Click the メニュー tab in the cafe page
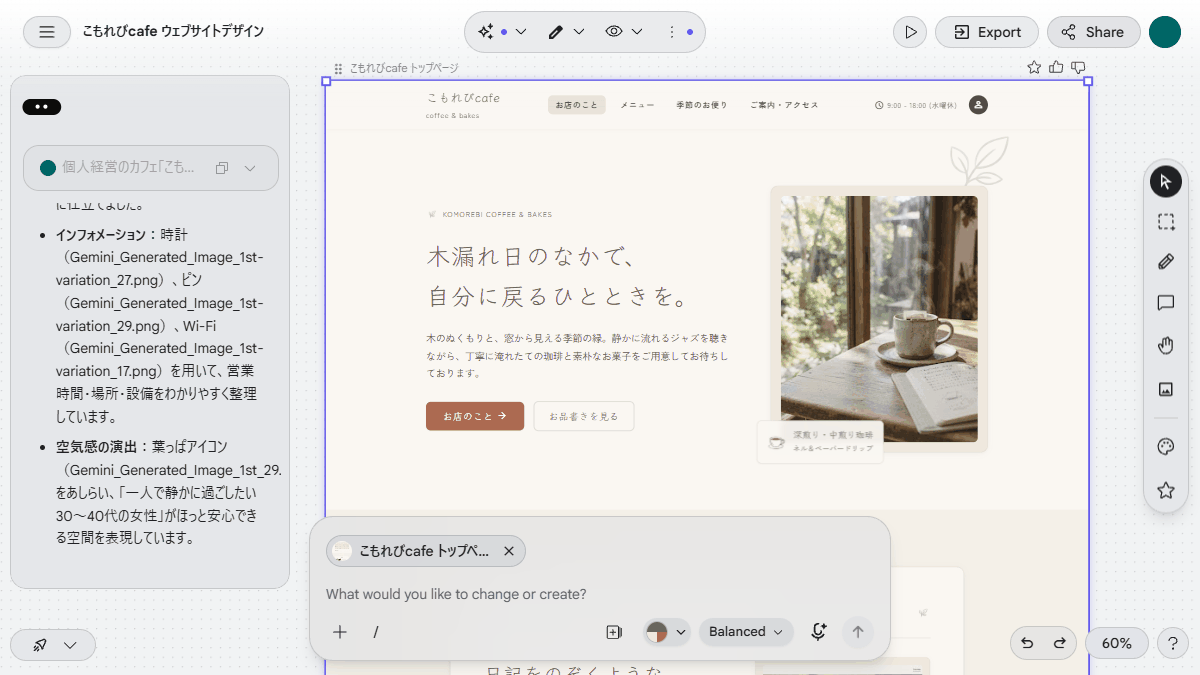This screenshot has width=1200, height=675. pyautogui.click(x=637, y=105)
